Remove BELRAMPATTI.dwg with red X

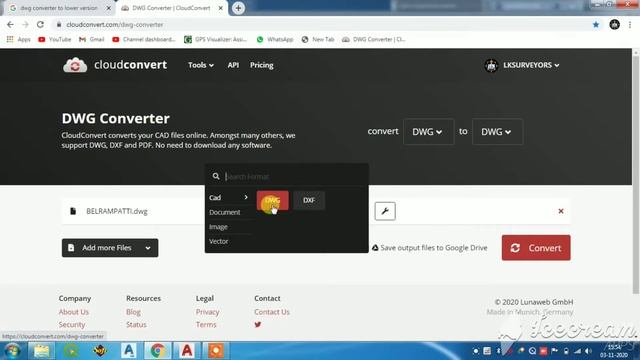pos(561,211)
